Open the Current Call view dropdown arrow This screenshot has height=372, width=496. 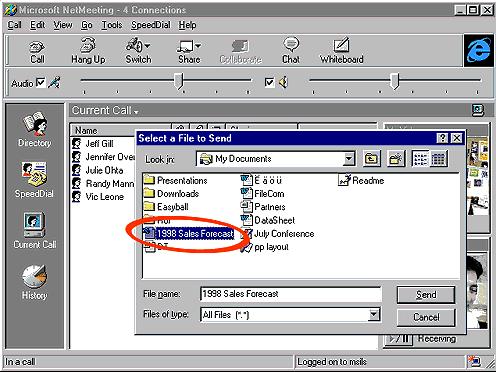pos(136,112)
